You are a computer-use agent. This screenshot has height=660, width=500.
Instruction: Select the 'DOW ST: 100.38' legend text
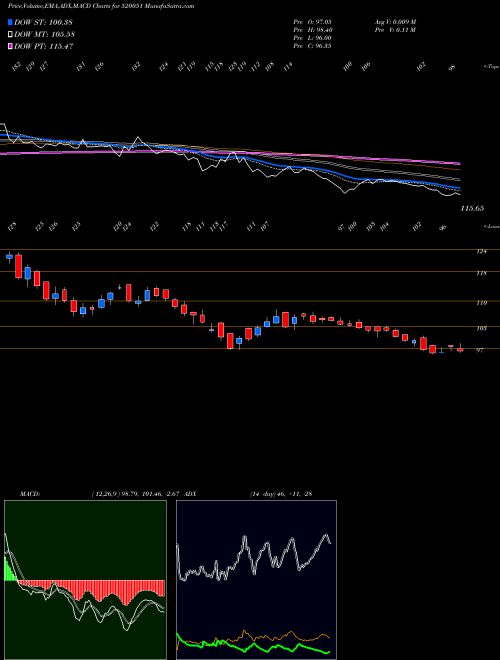pos(44,22)
